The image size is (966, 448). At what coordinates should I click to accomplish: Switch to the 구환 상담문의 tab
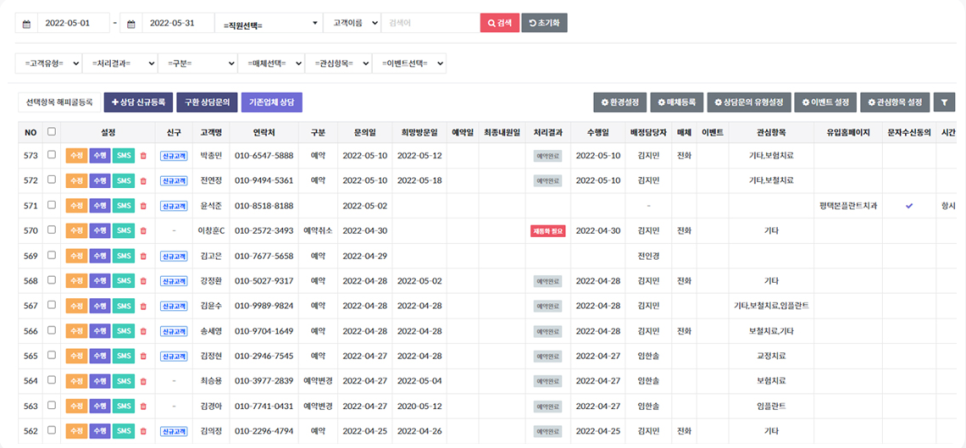coord(207,102)
